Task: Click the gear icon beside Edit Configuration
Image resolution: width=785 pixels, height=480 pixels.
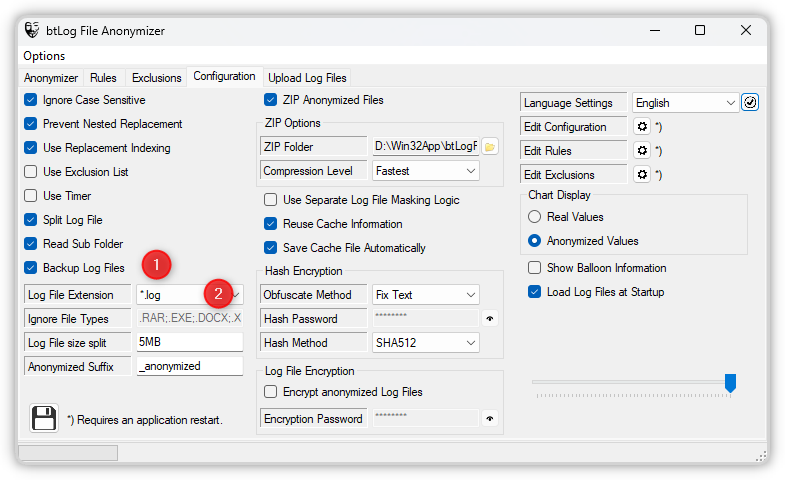Action: coord(643,127)
